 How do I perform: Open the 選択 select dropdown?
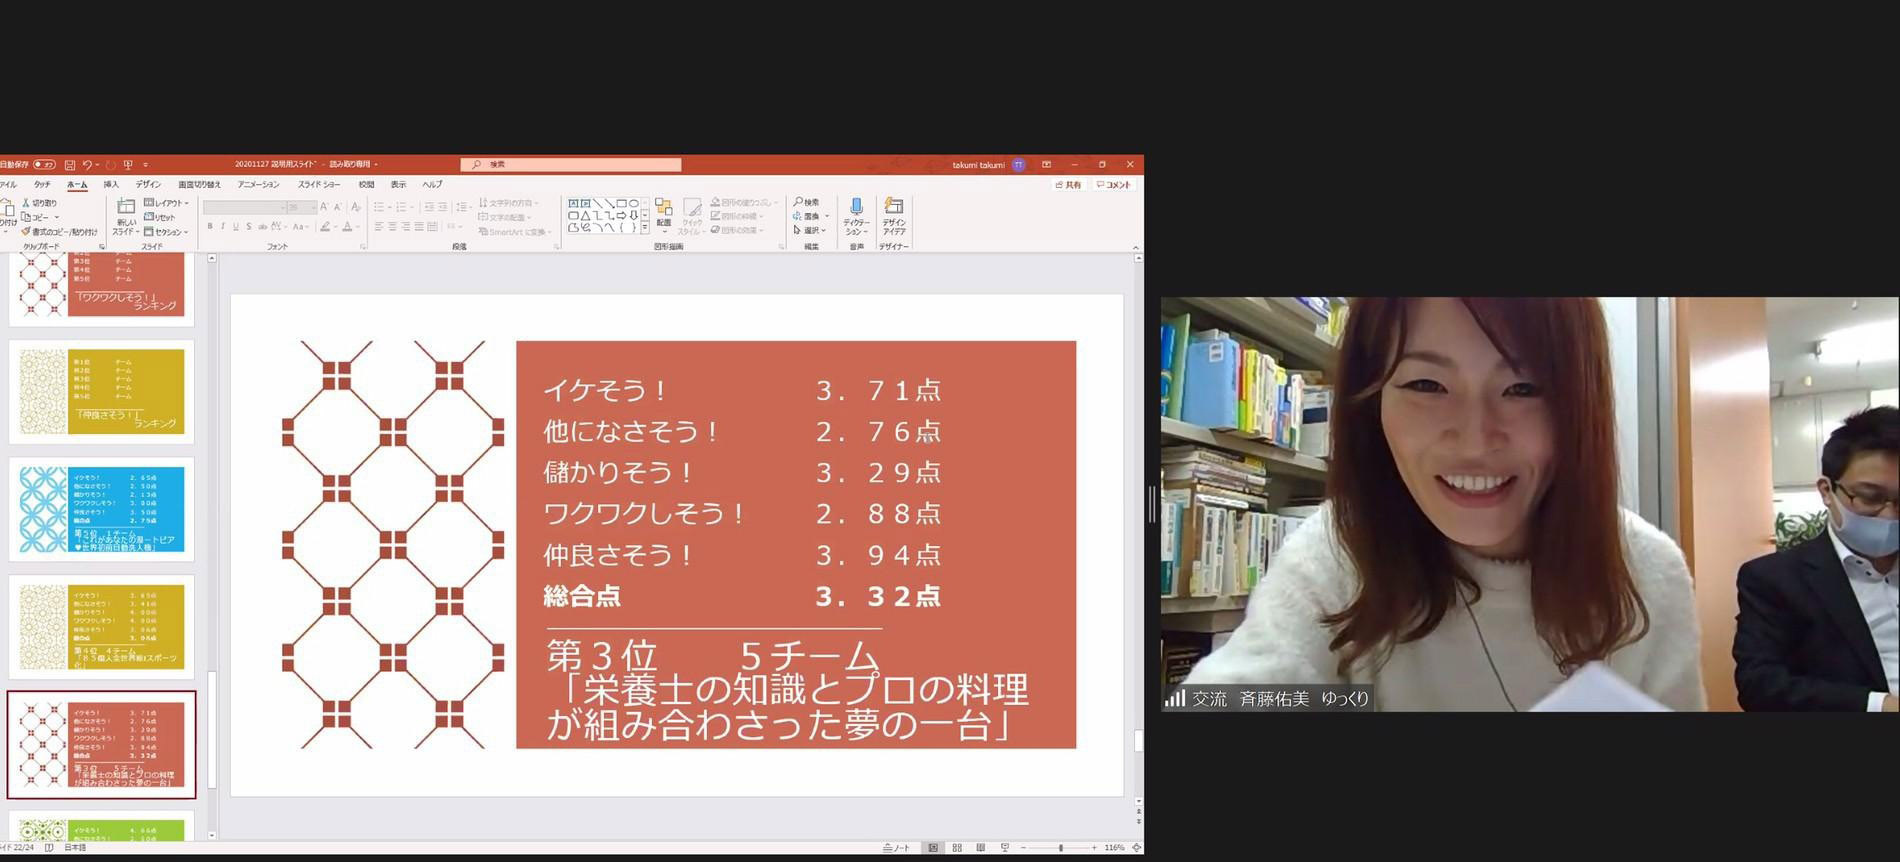tap(810, 230)
